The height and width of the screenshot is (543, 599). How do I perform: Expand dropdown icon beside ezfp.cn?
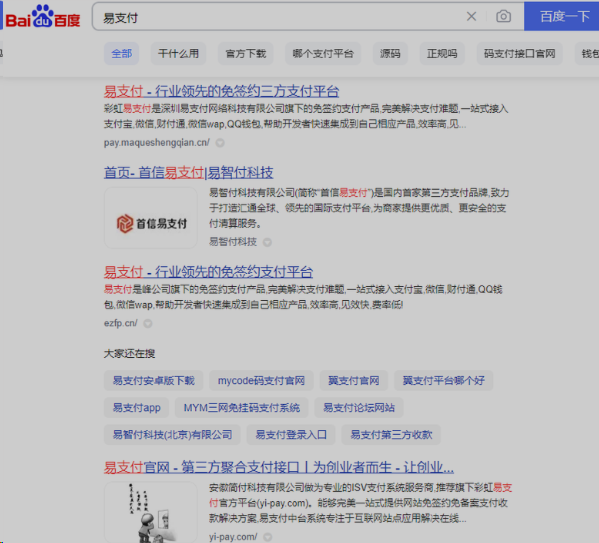pos(148,324)
